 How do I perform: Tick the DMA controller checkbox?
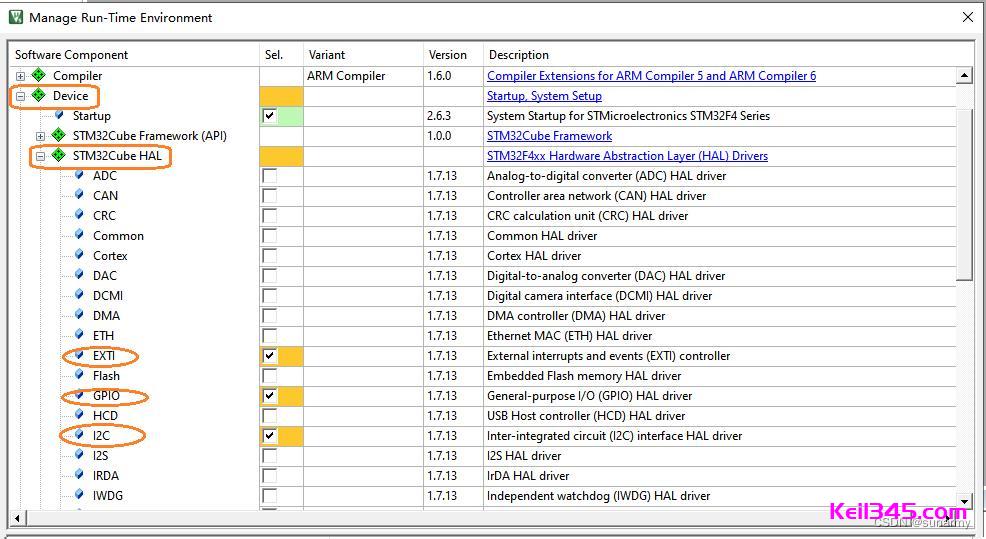click(269, 316)
